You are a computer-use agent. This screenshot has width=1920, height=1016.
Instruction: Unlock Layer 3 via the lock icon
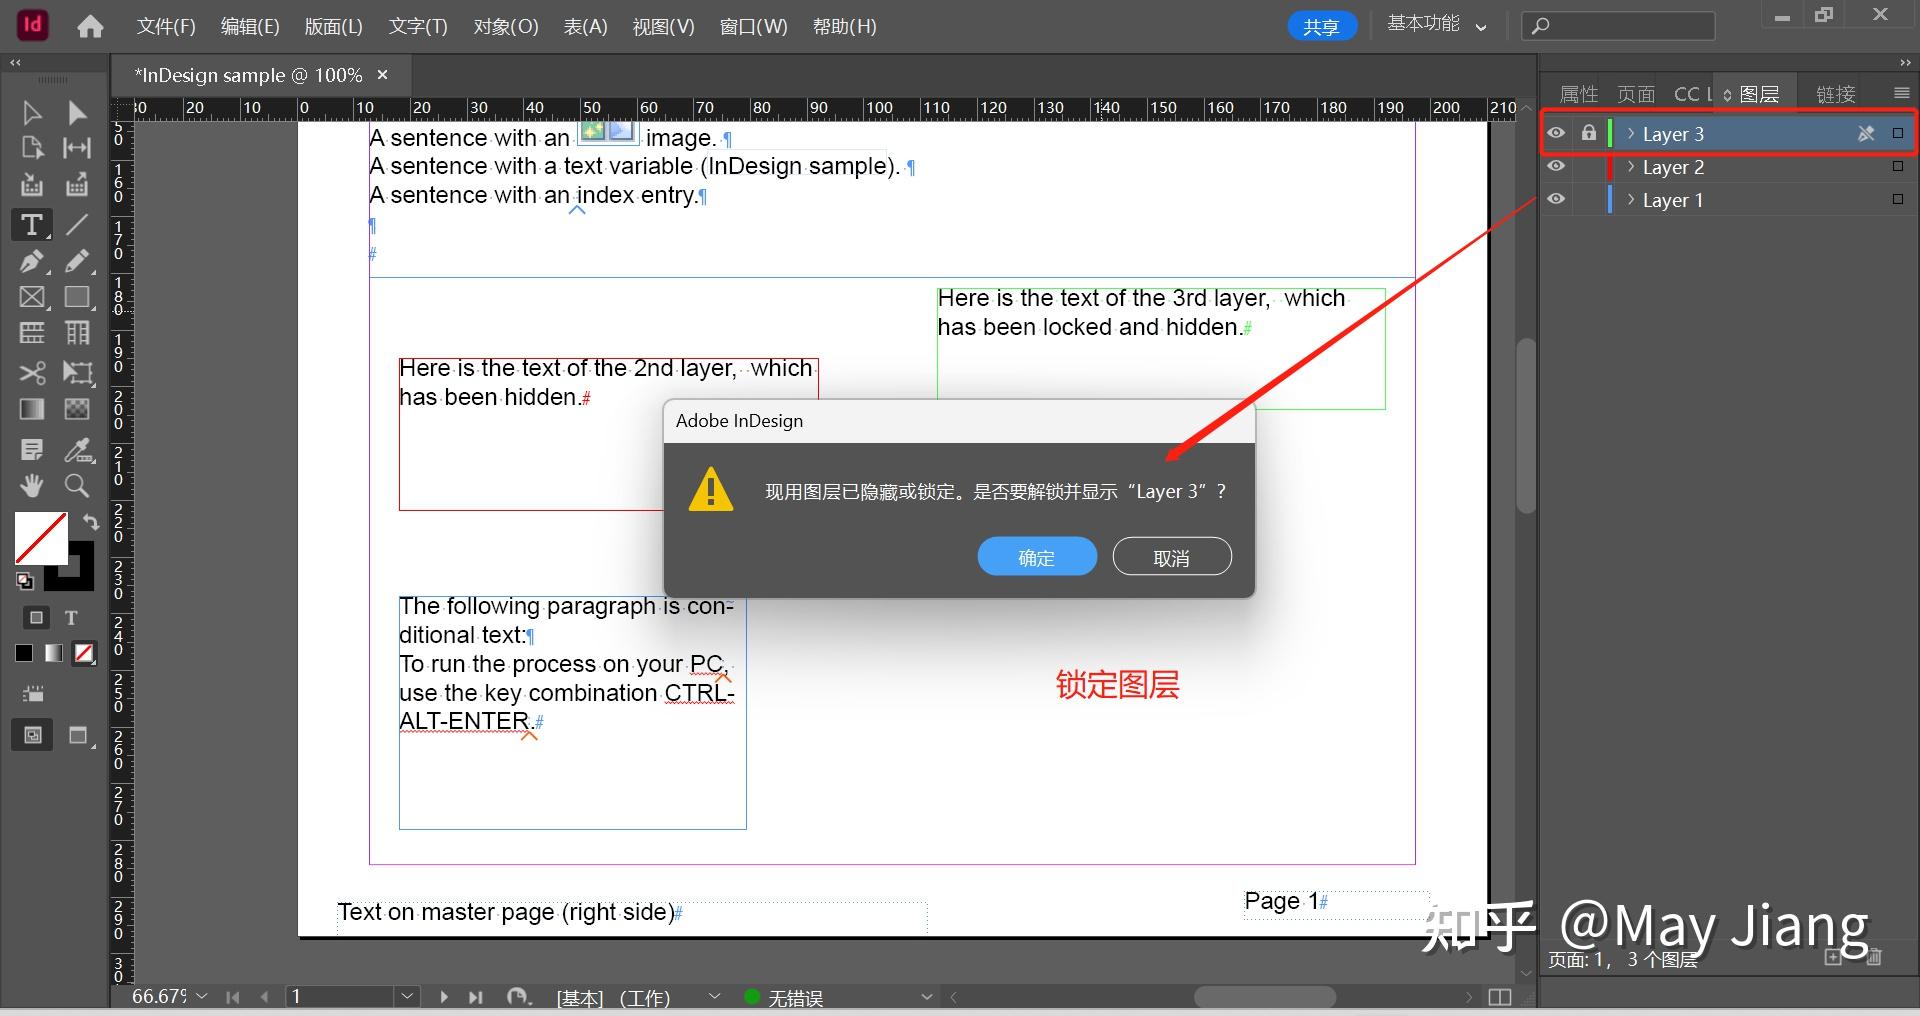click(1589, 132)
